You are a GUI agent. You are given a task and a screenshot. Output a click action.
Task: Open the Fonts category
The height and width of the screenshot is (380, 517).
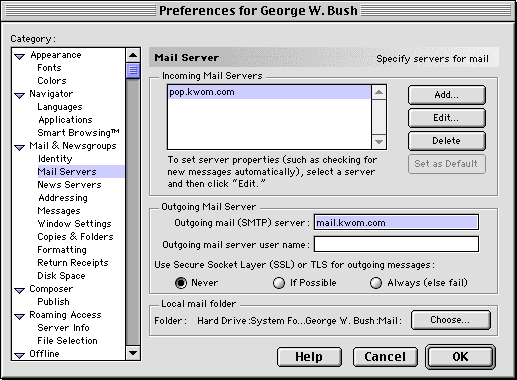(49, 68)
